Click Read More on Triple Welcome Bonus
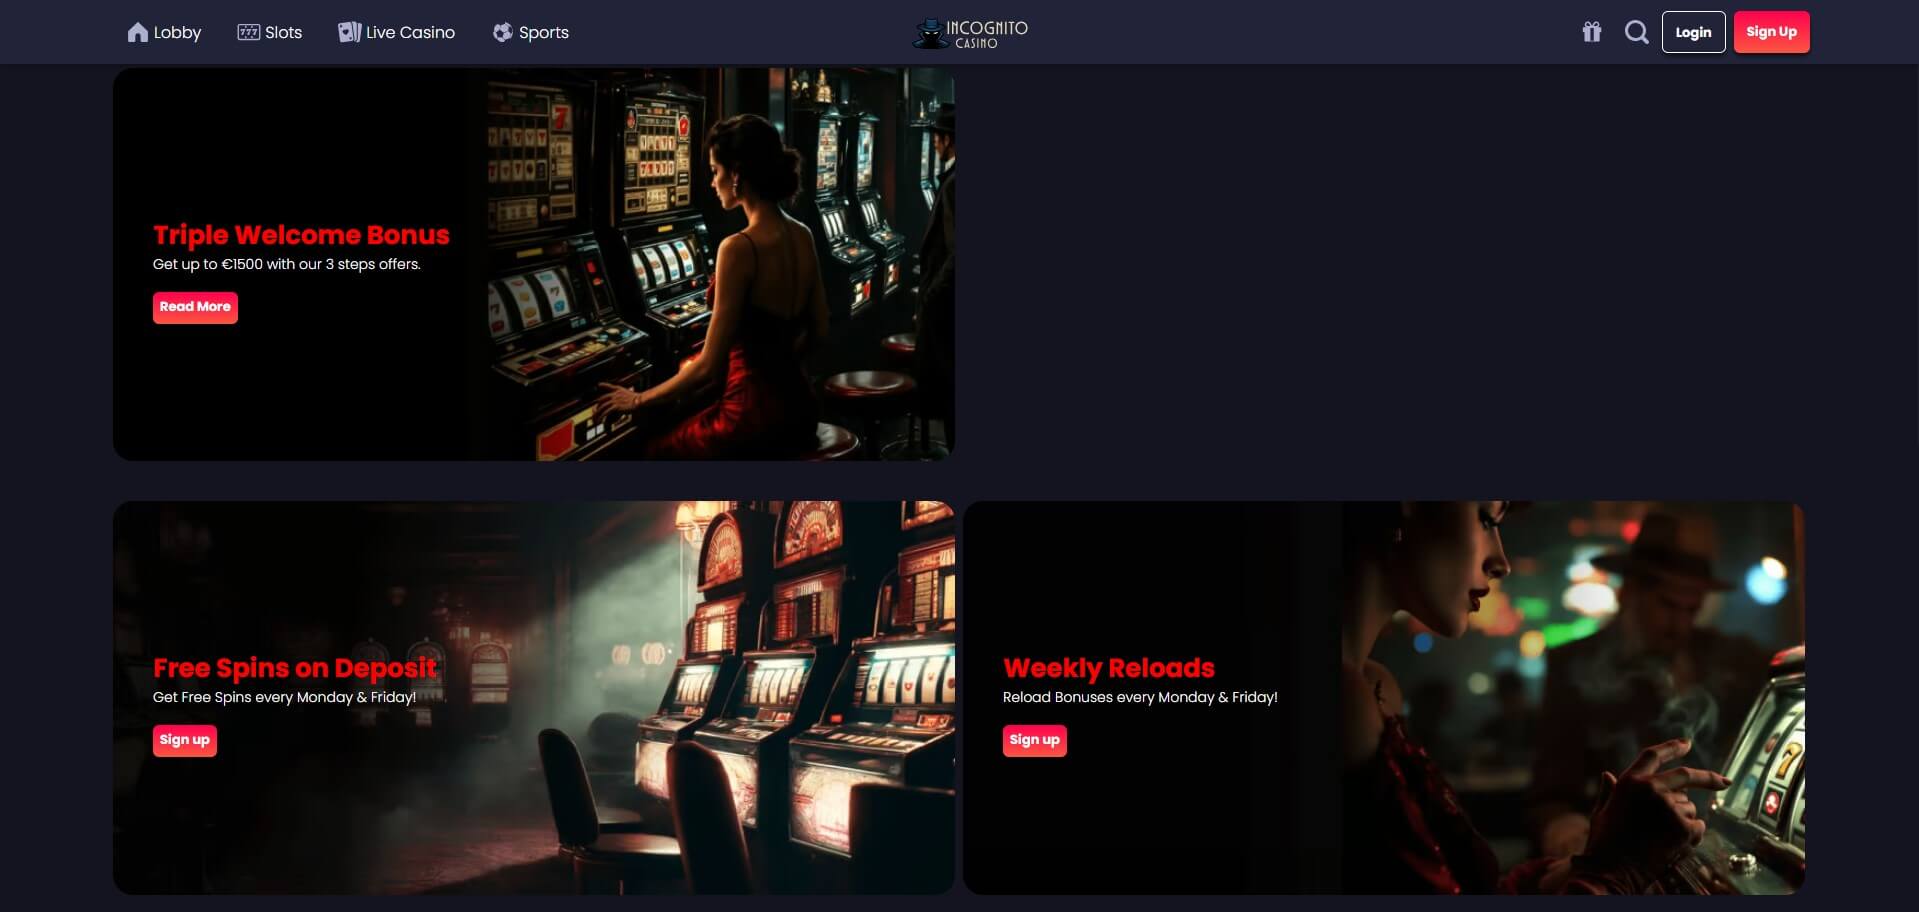1919x912 pixels. click(195, 307)
